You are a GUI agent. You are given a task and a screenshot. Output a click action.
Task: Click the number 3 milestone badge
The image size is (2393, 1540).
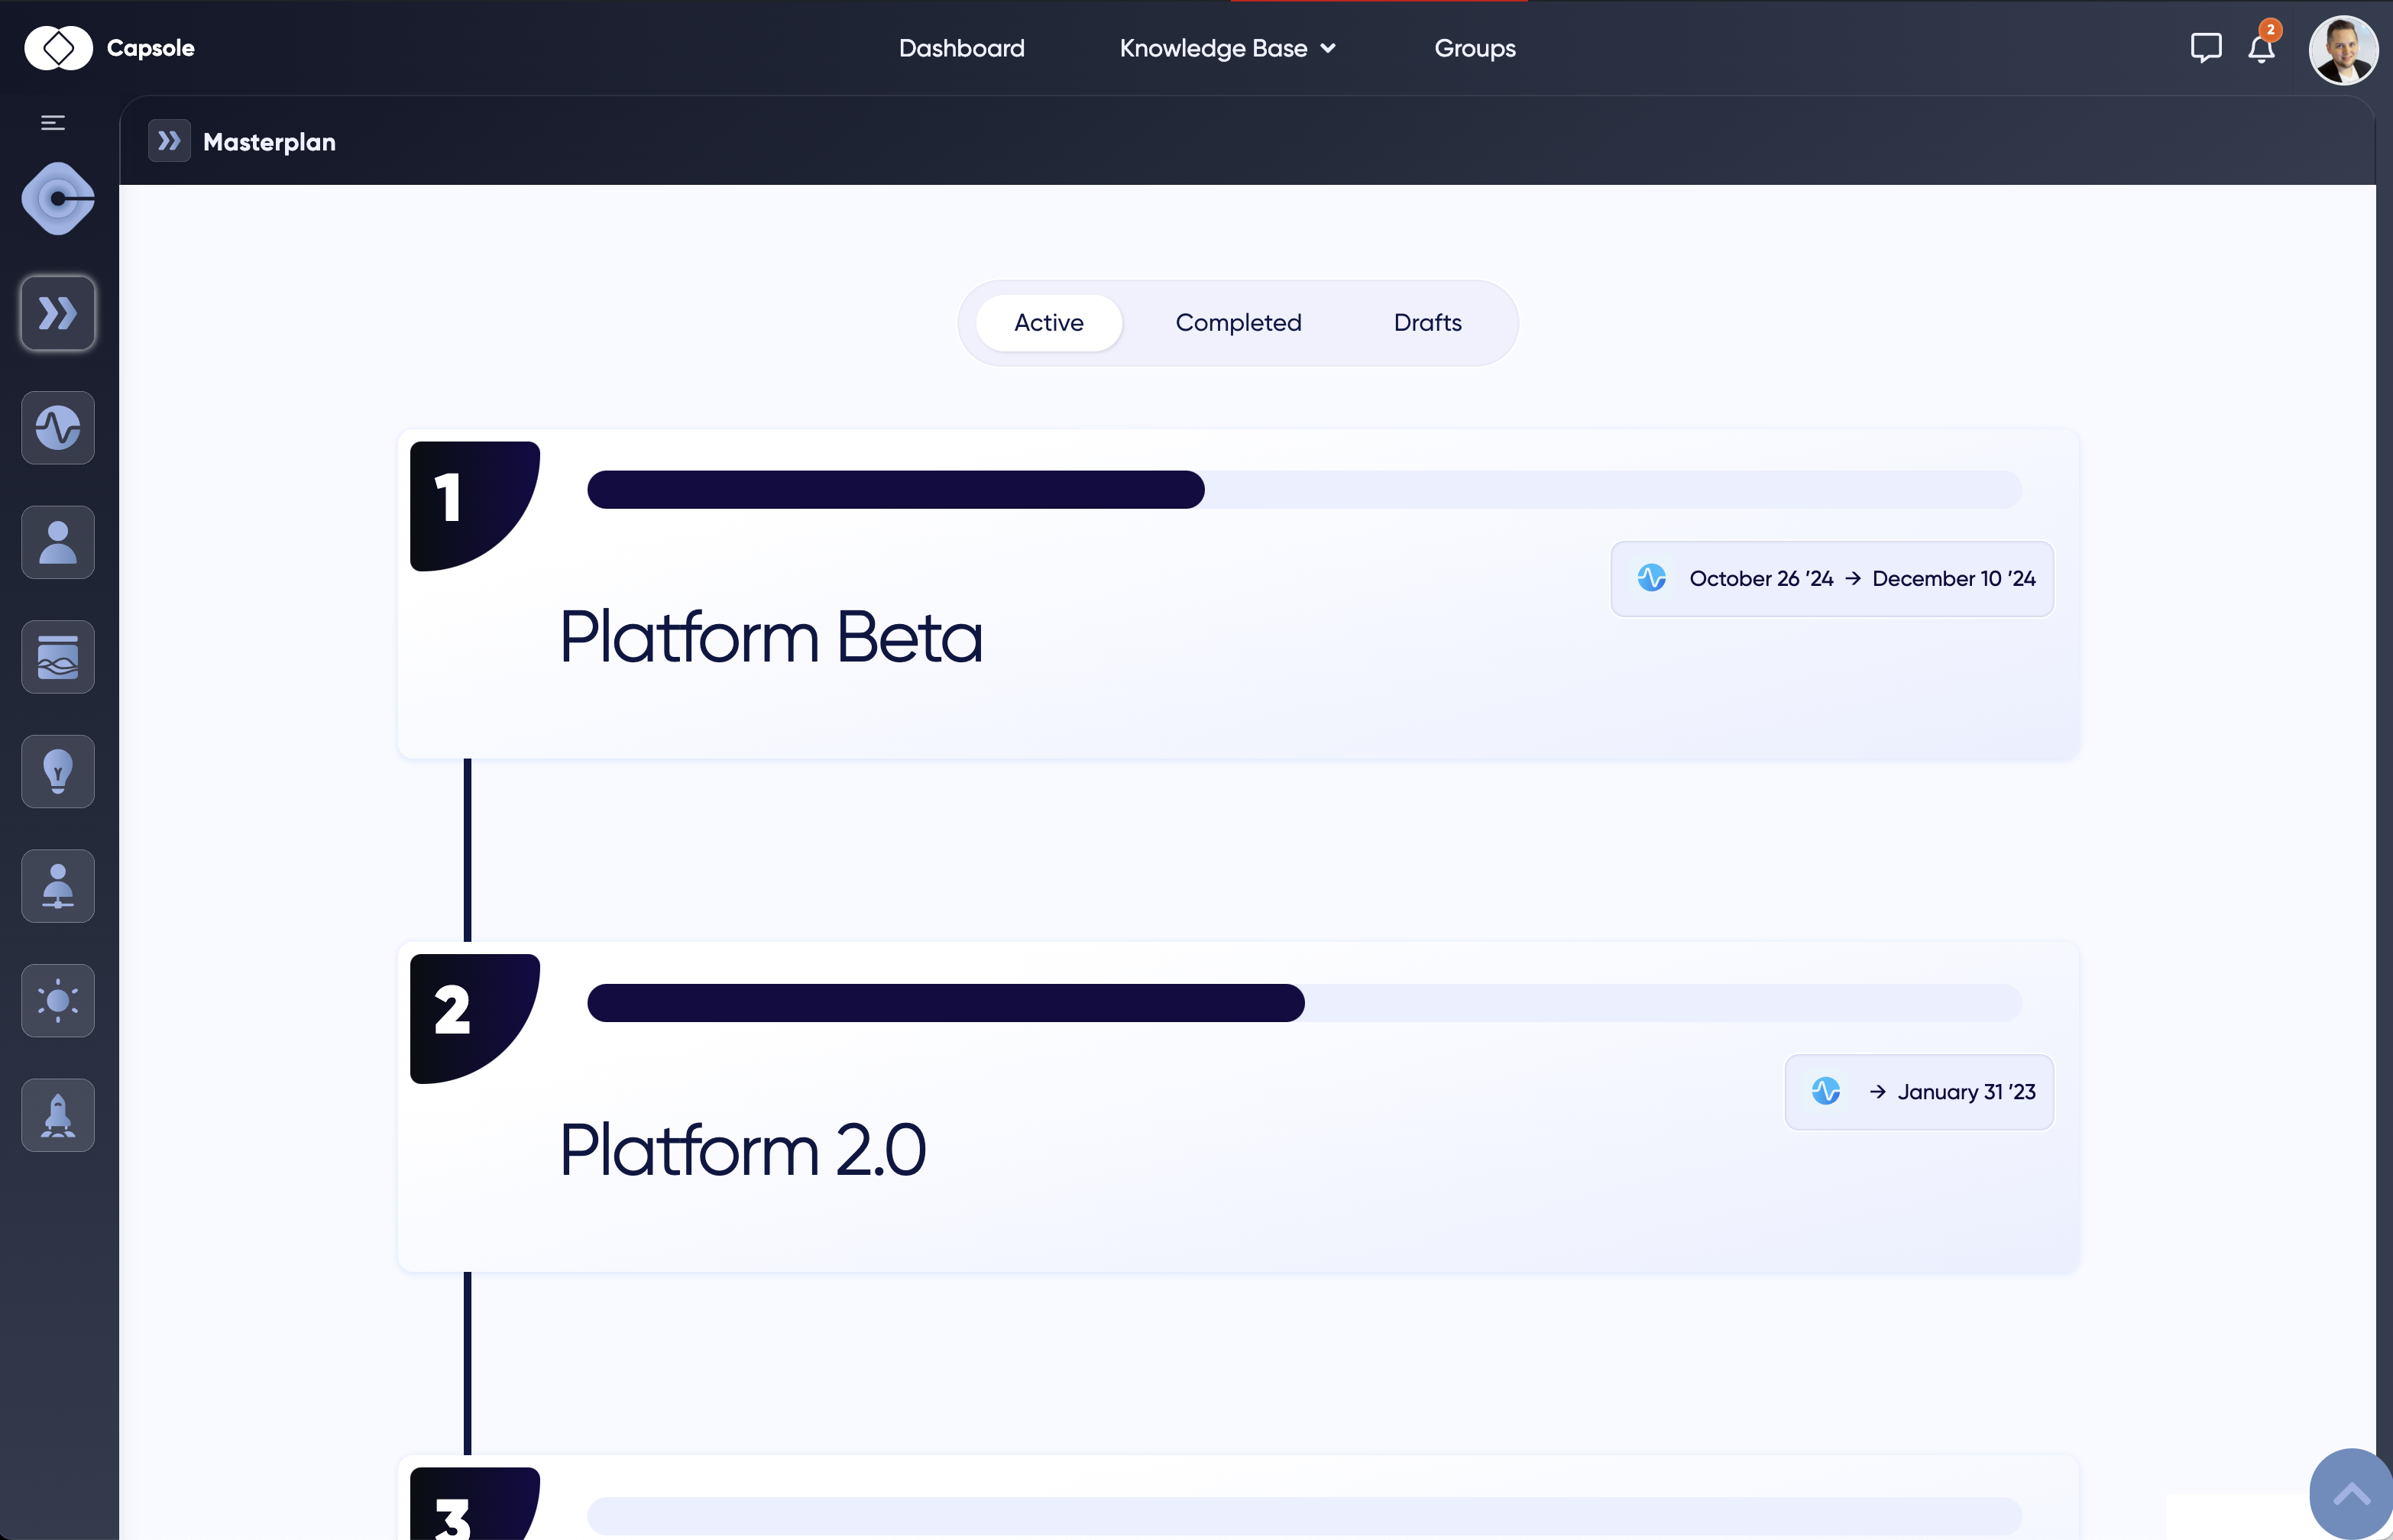475,1504
